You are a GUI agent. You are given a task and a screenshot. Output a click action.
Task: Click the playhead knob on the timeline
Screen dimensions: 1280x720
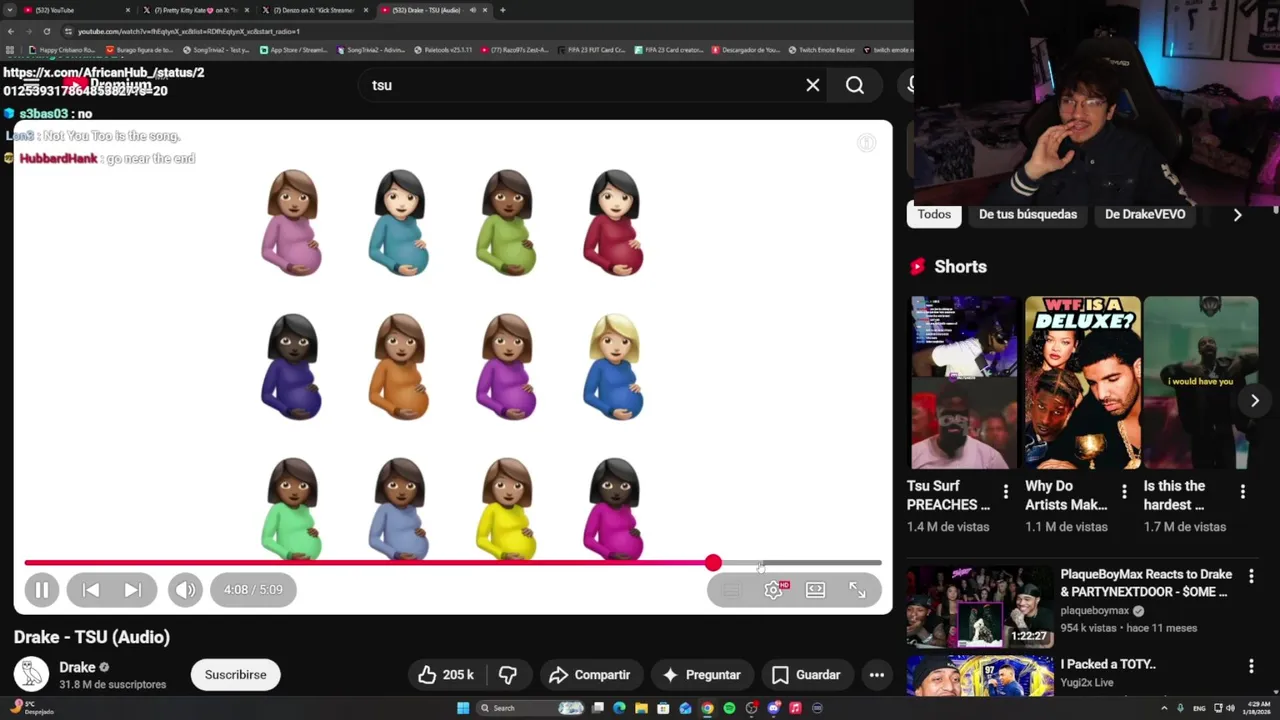coord(713,563)
